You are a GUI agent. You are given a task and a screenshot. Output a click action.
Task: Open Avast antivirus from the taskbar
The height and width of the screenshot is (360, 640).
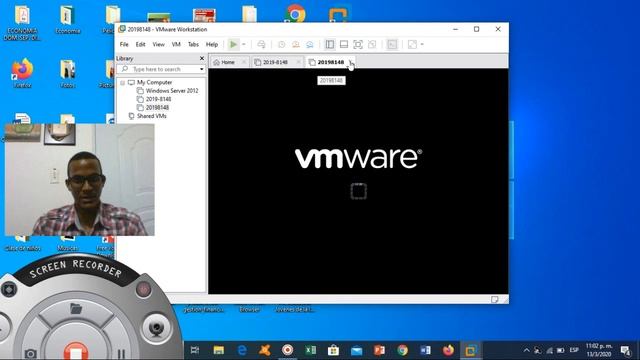click(264, 350)
